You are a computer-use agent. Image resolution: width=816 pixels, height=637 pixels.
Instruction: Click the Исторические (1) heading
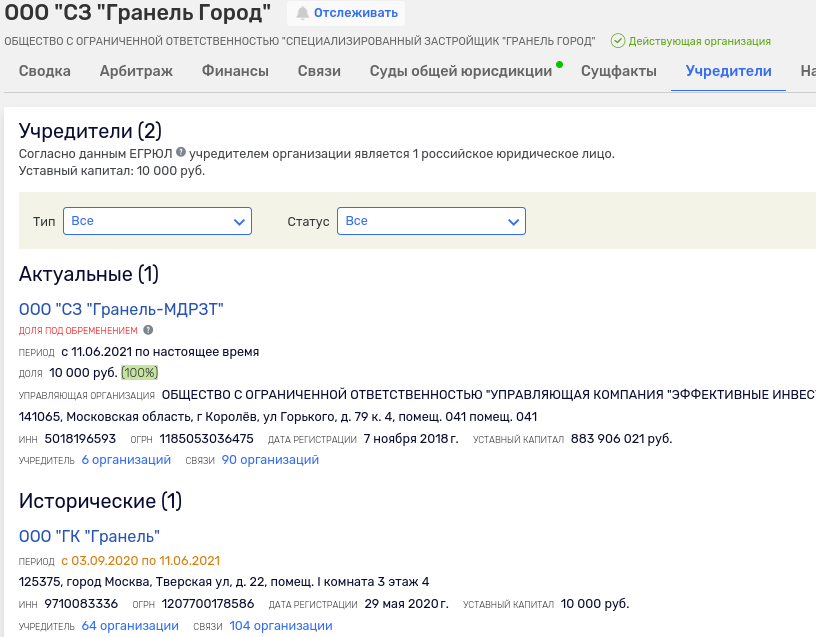coord(100,501)
